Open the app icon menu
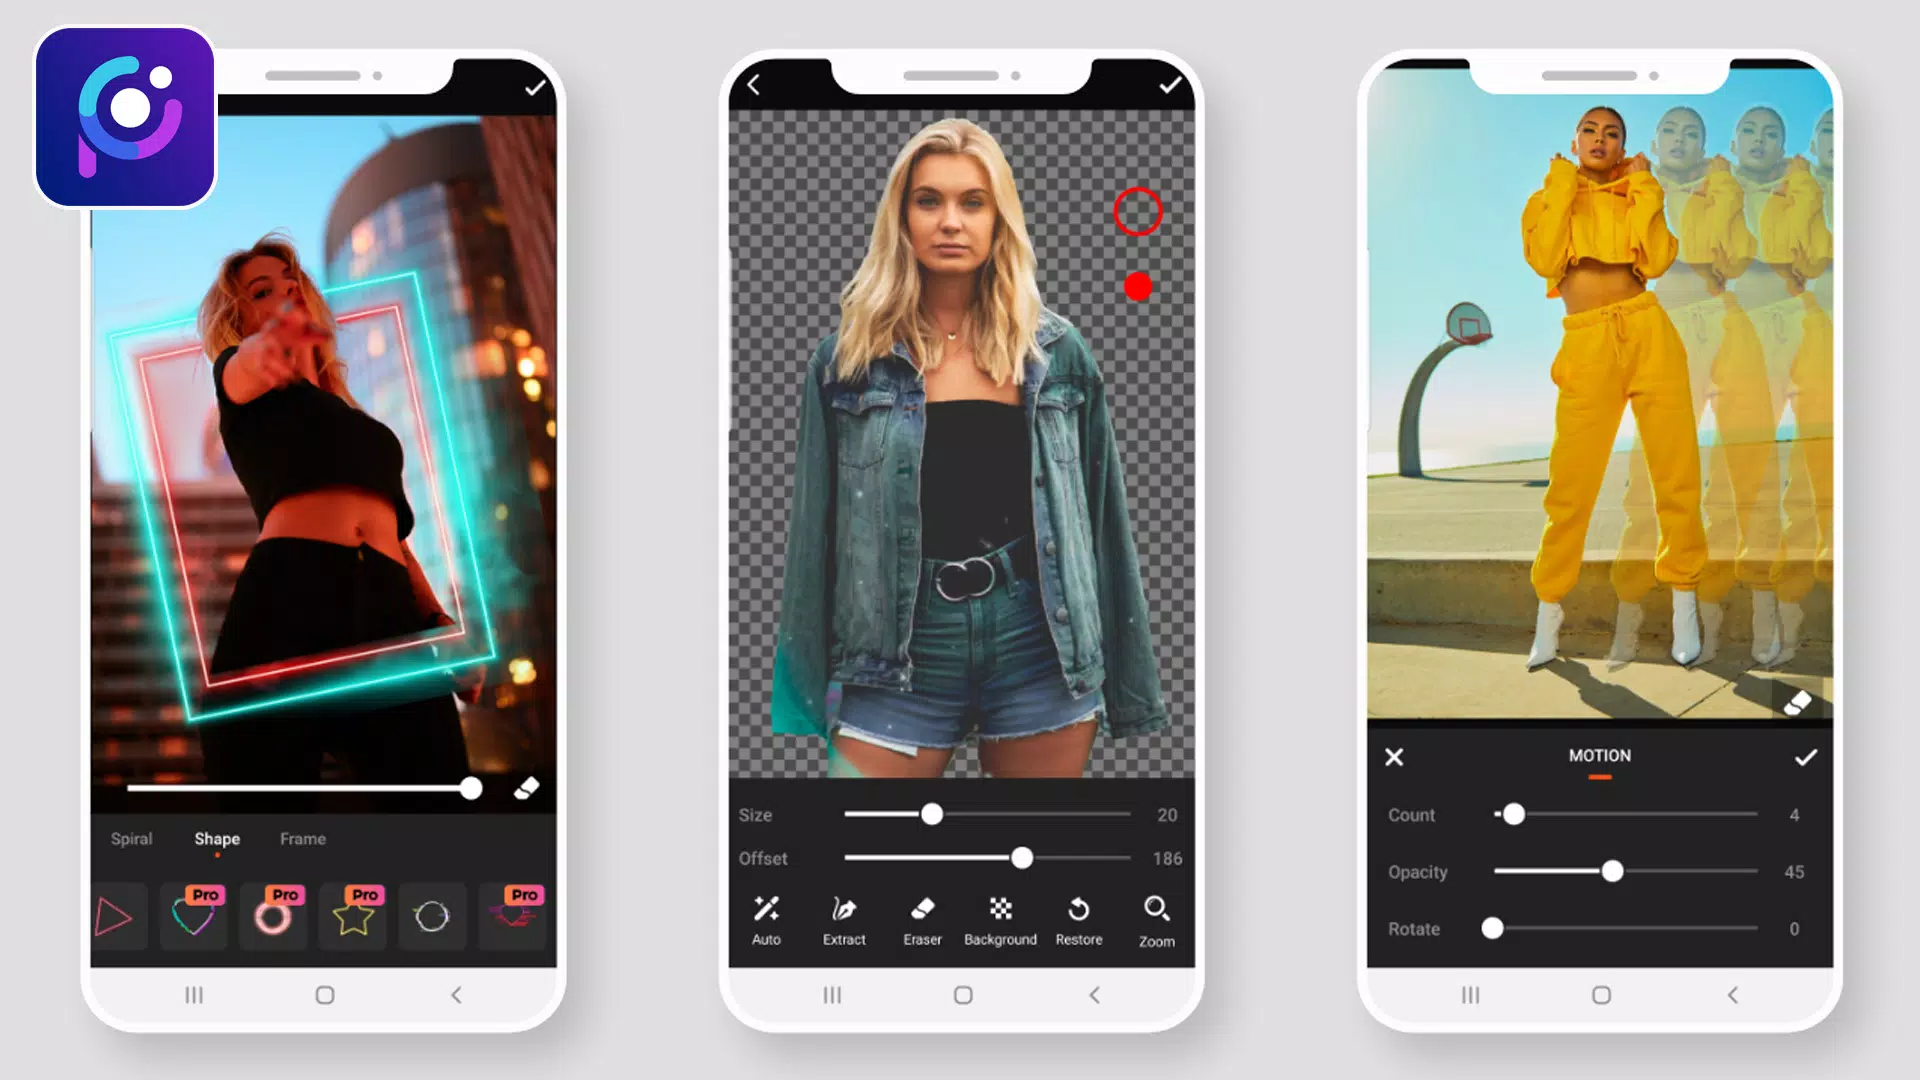 (x=123, y=117)
